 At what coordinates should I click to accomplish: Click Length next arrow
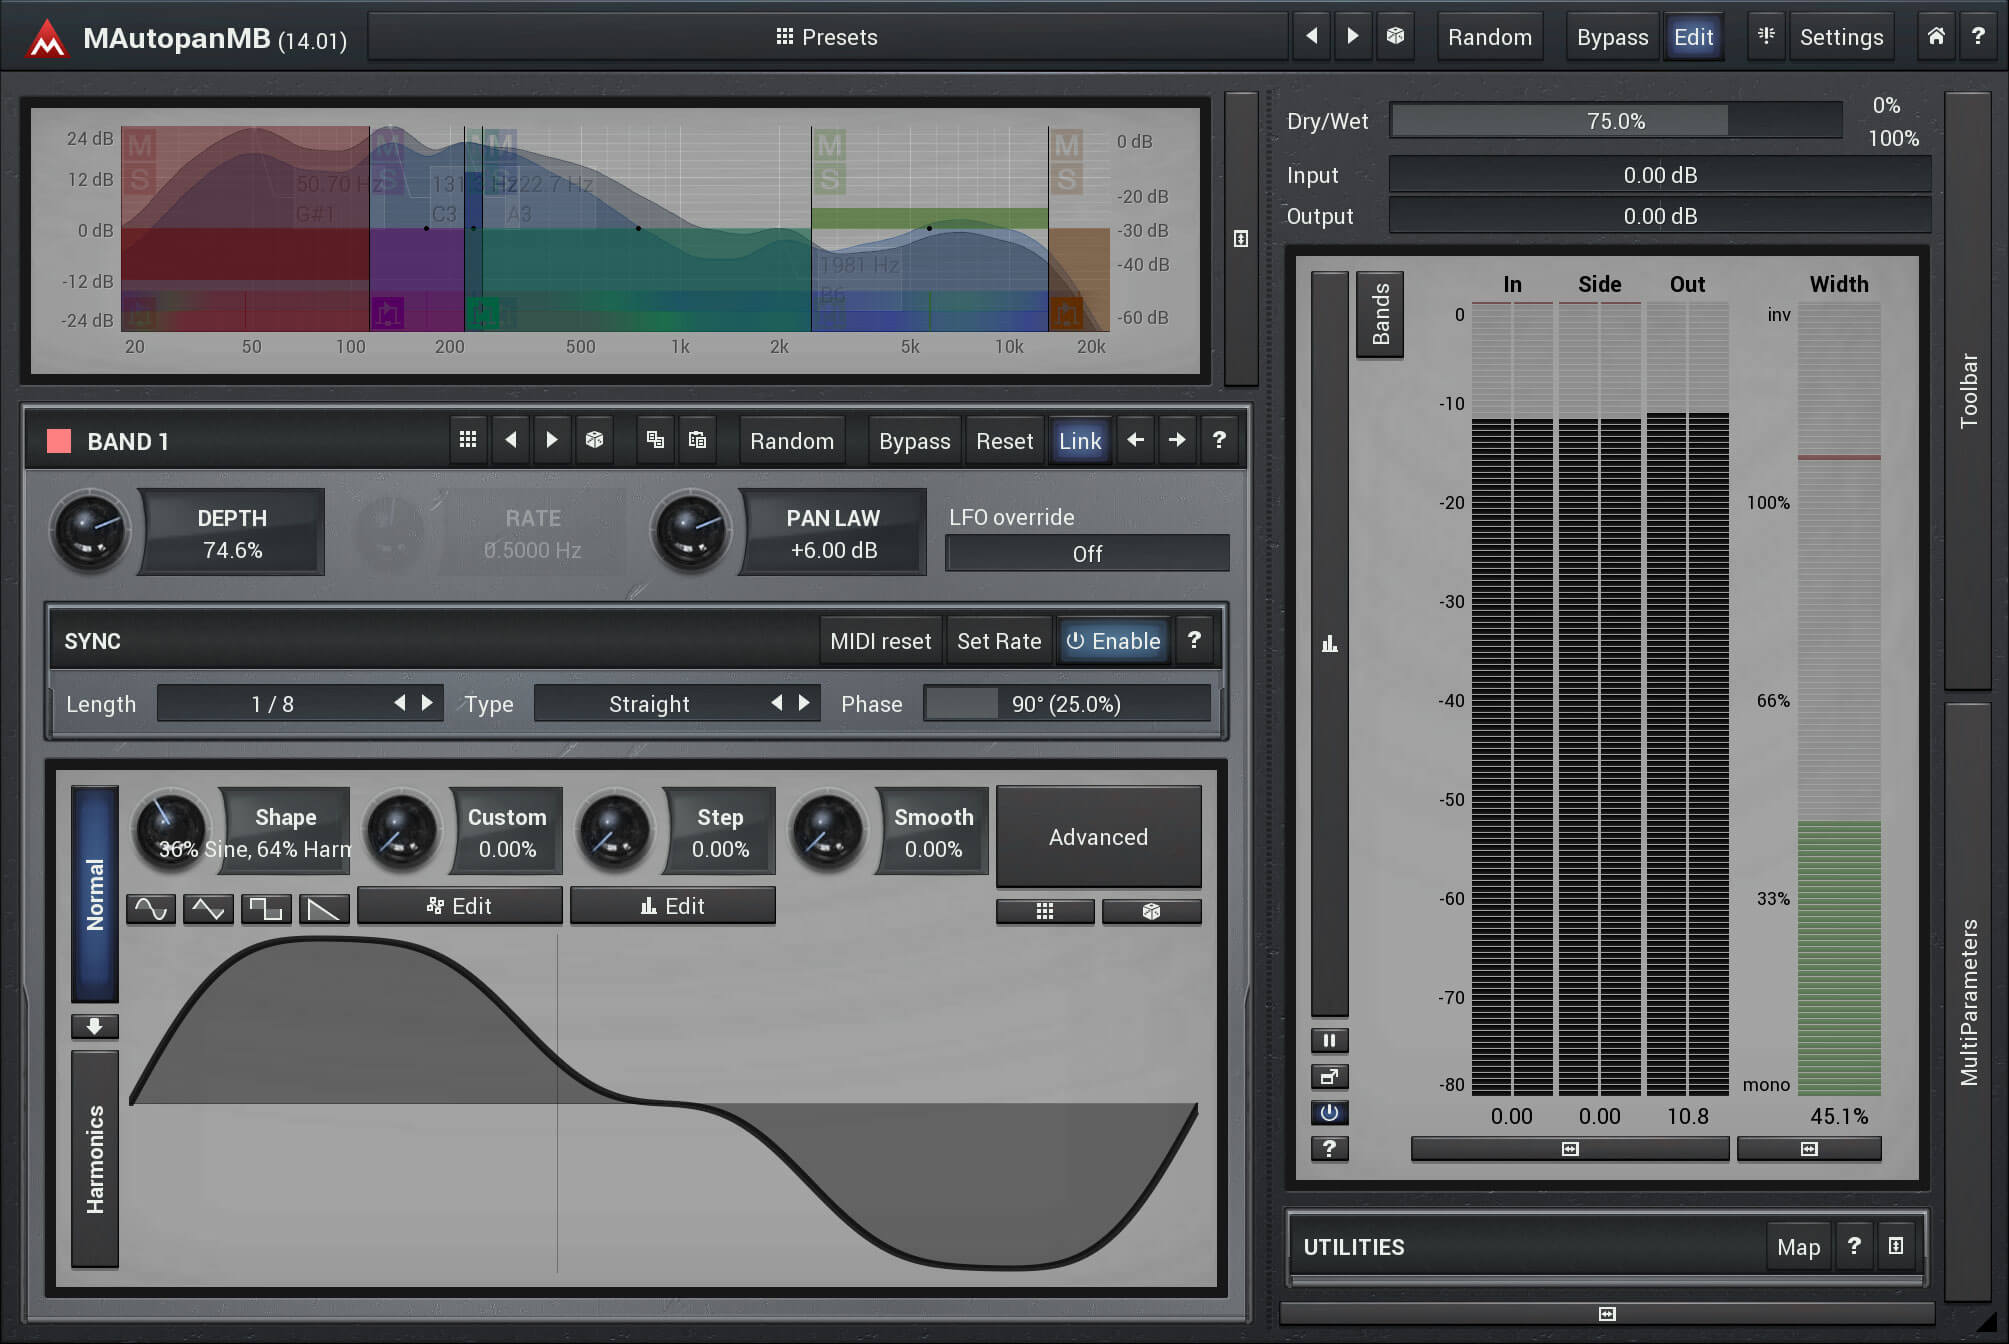coord(427,703)
